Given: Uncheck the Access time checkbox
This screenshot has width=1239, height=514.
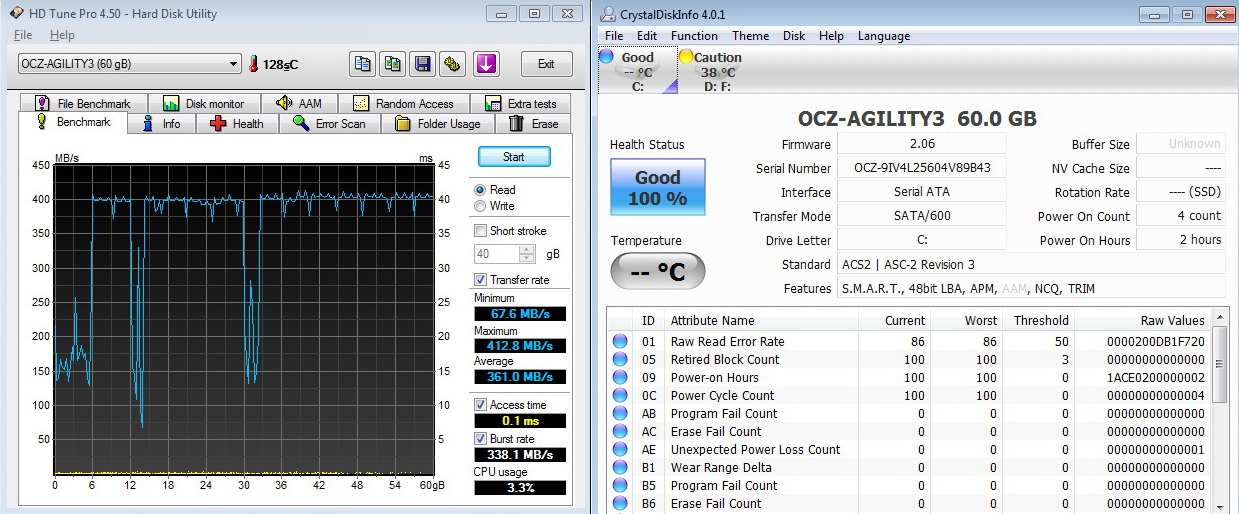Looking at the screenshot, I should (x=481, y=405).
